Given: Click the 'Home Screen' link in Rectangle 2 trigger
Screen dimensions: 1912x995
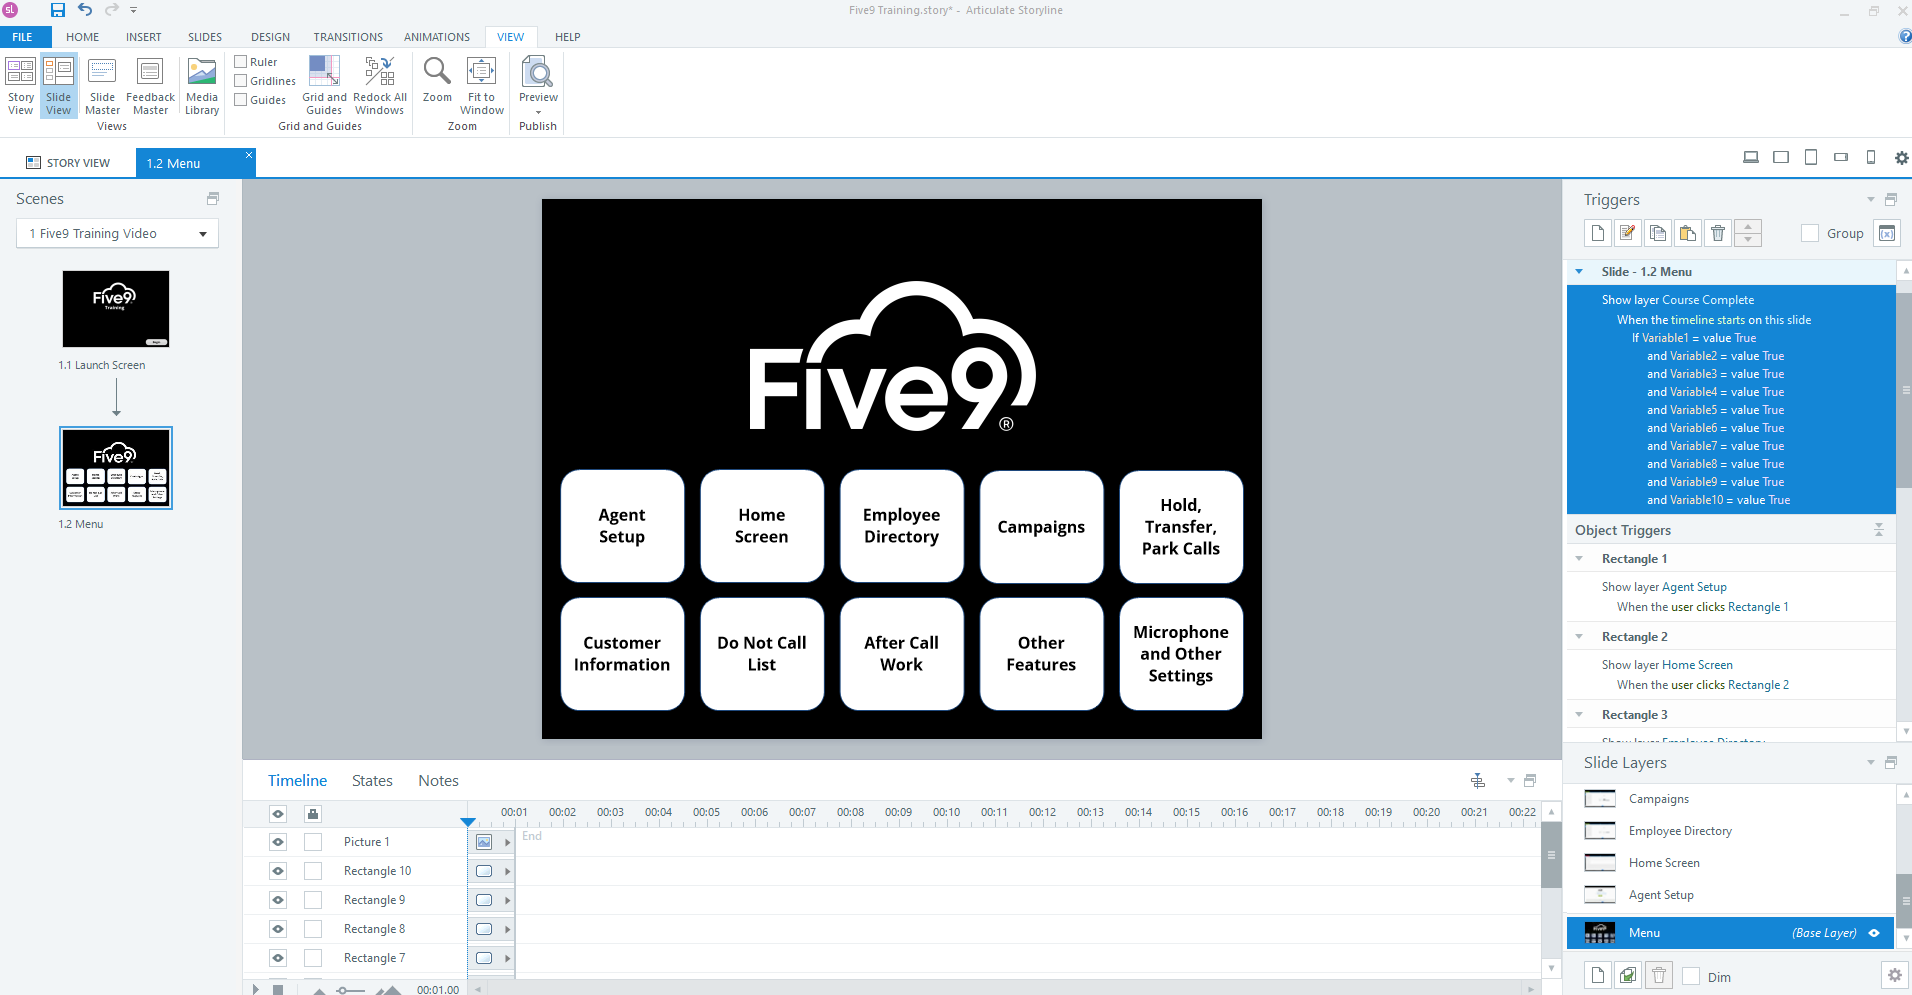Looking at the screenshot, I should coord(1697,665).
